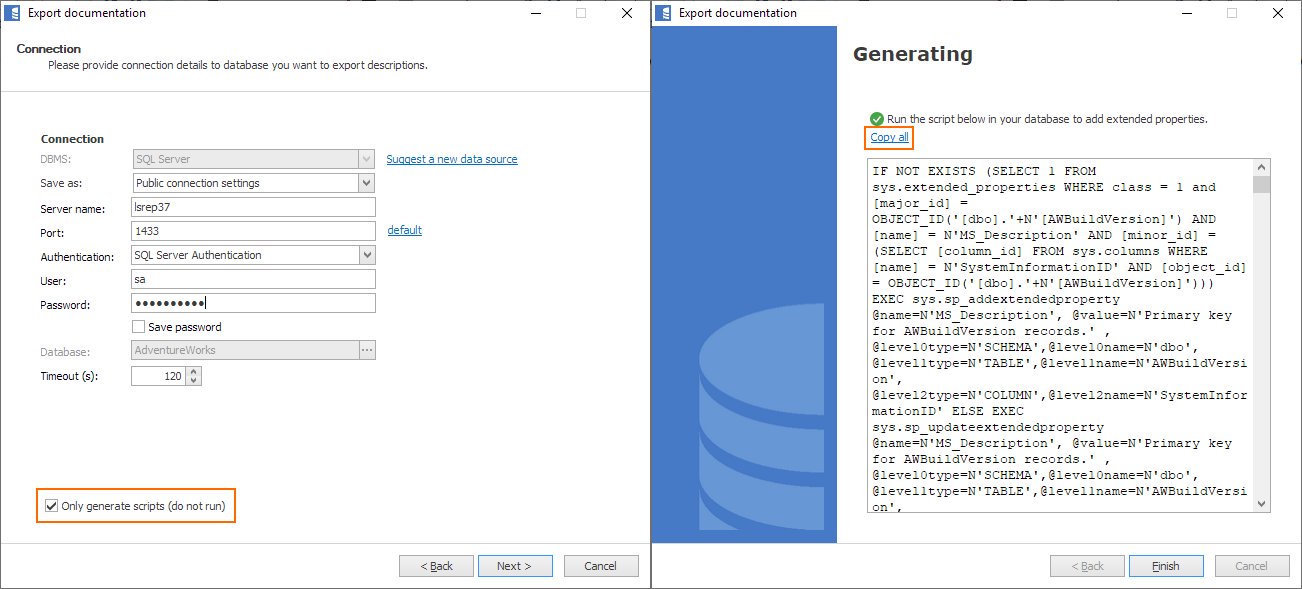The width and height of the screenshot is (1302, 589).
Task: Click the green success checkmark icon
Action: [x=877, y=119]
